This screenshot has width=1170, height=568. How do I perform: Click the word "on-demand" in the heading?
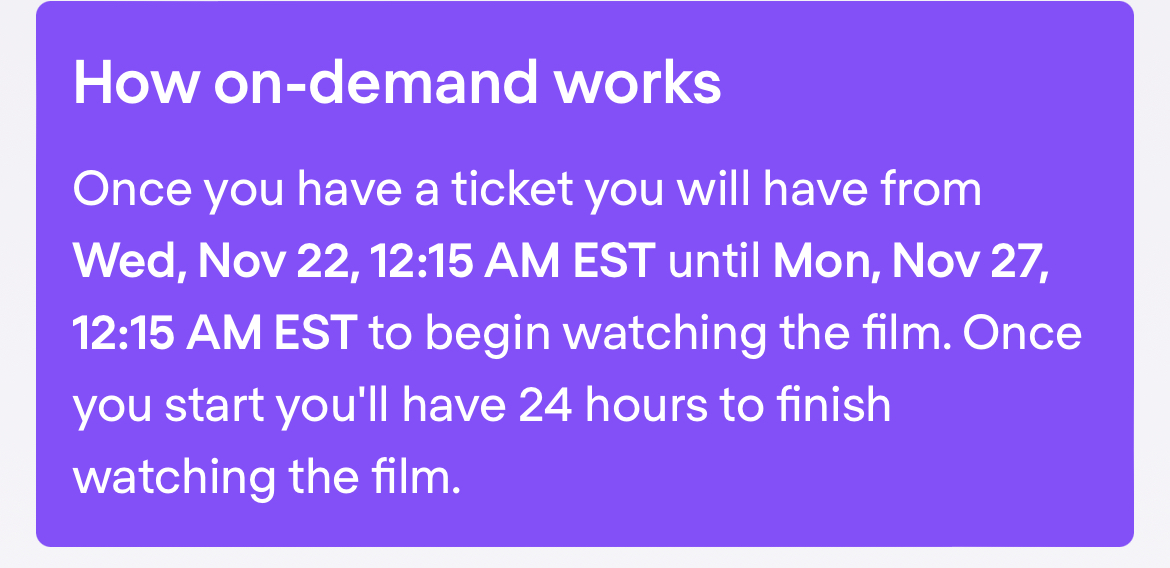(x=375, y=83)
